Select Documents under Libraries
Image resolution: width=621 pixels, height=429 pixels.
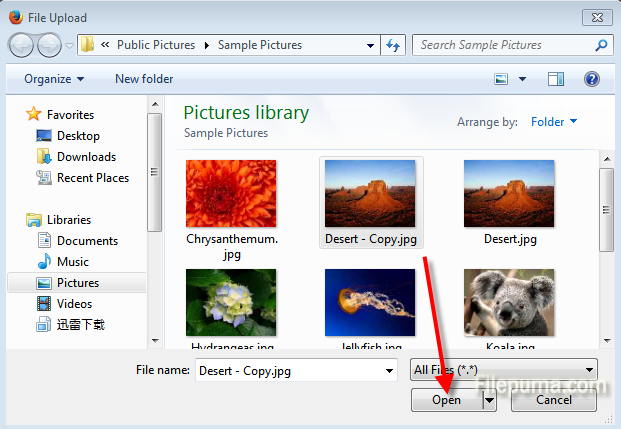88,241
